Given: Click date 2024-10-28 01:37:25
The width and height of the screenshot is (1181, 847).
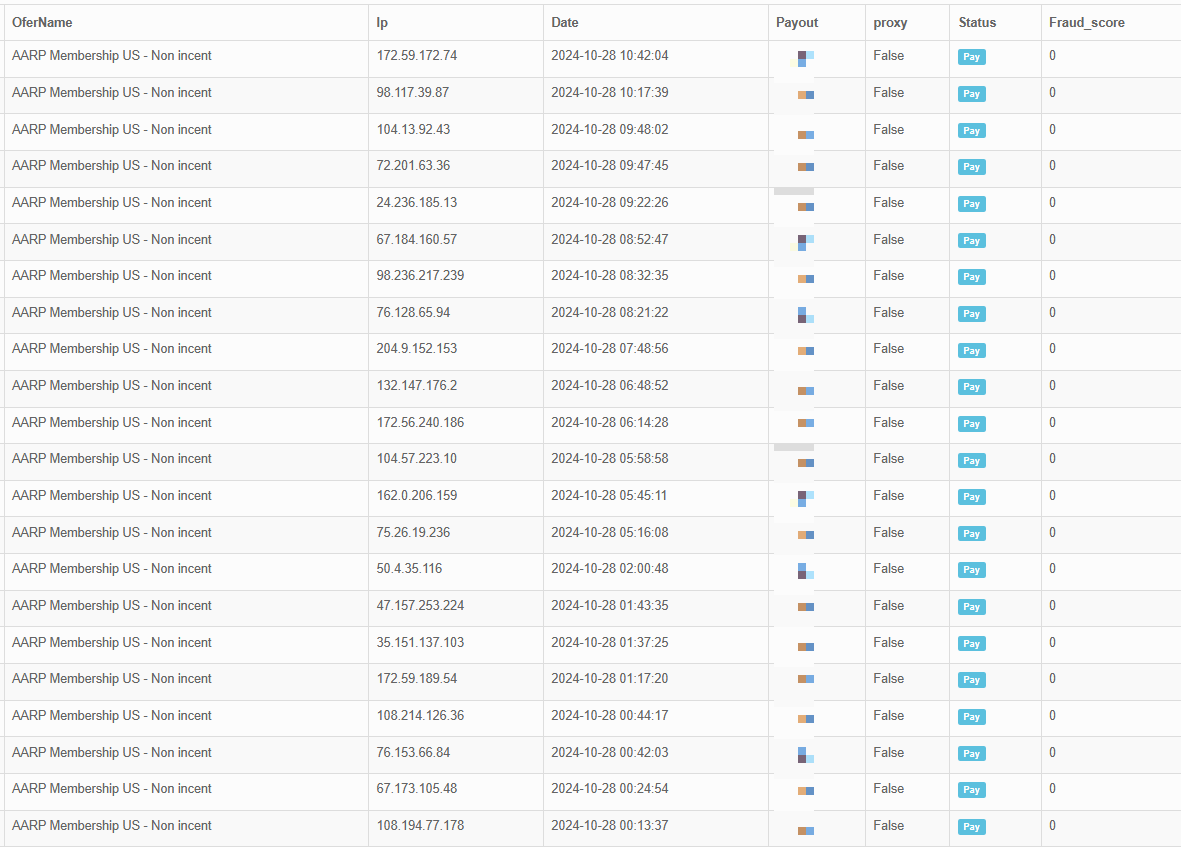Looking at the screenshot, I should 609,642.
